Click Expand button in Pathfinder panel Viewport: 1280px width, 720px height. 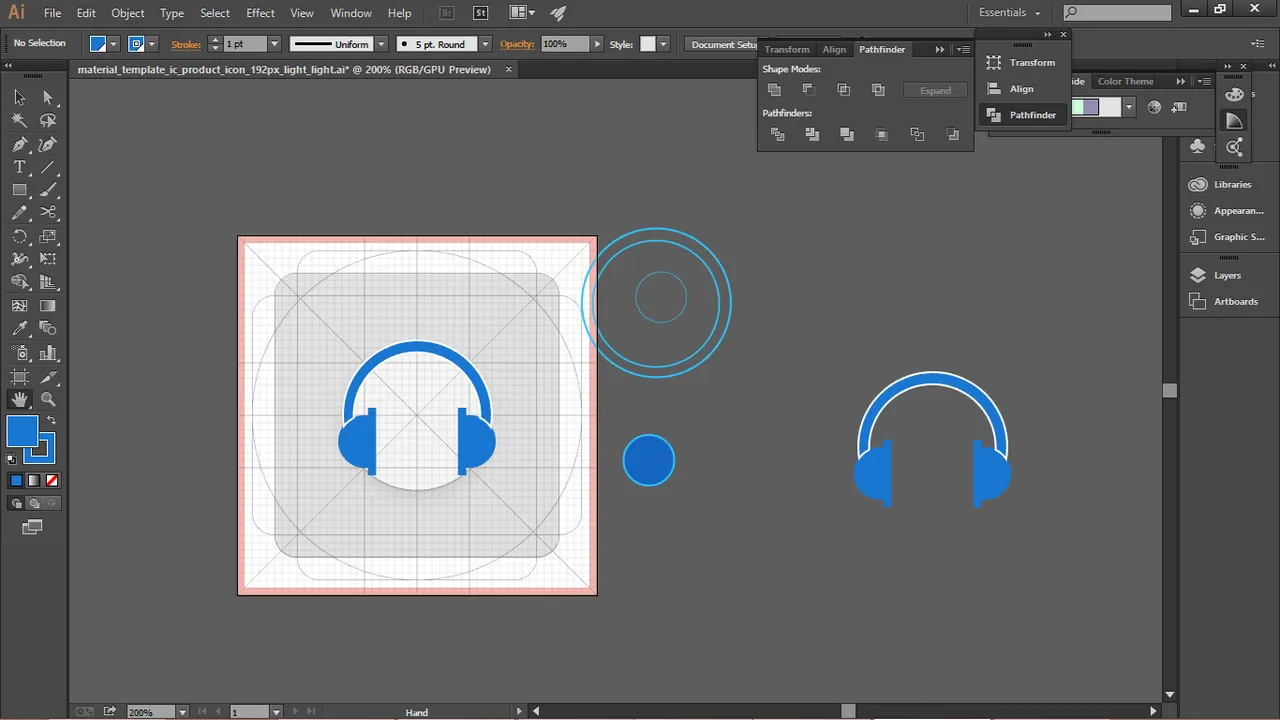pos(936,90)
